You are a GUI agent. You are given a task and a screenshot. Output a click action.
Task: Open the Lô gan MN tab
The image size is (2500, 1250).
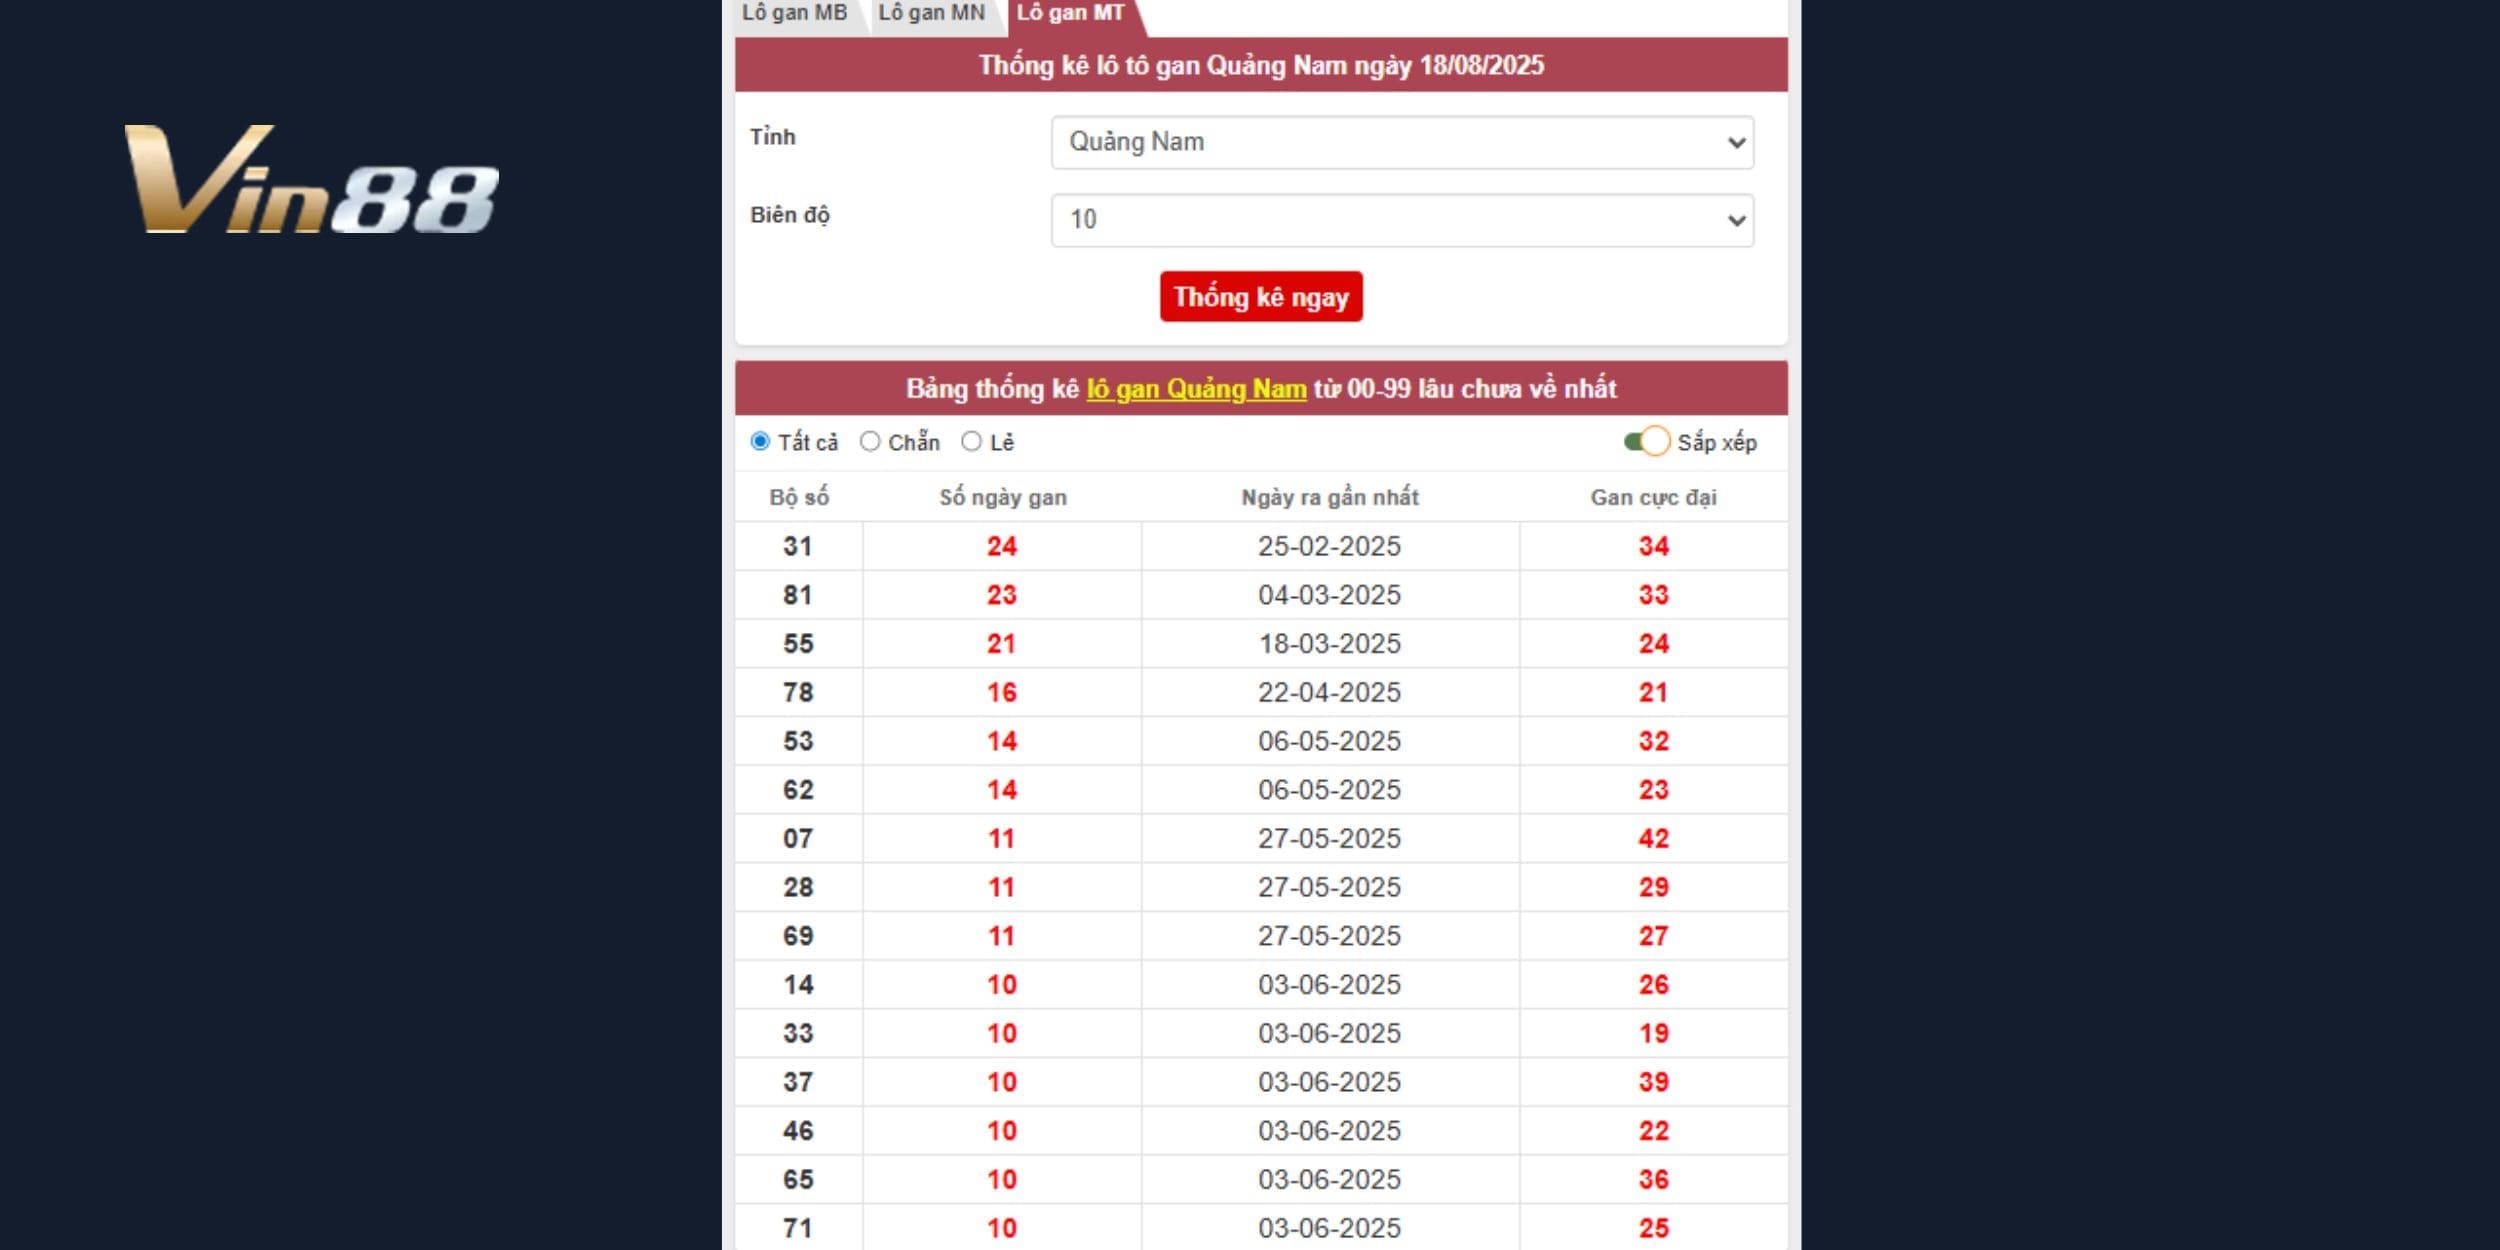point(931,13)
